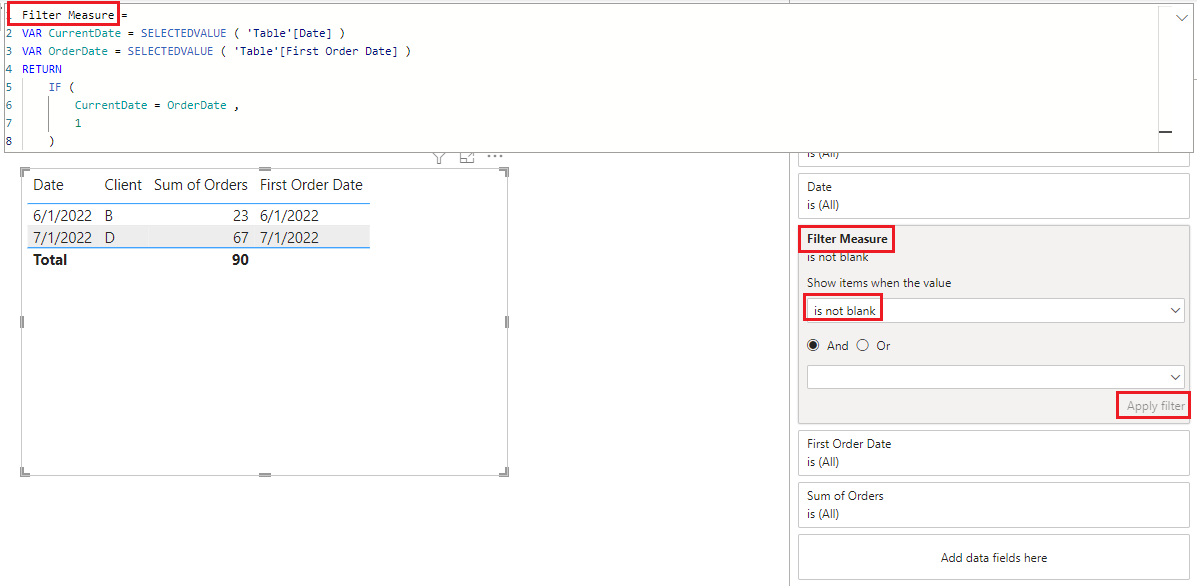Expand the Sum of Orders filter card
This screenshot has height=586, width=1197.
click(x=993, y=504)
